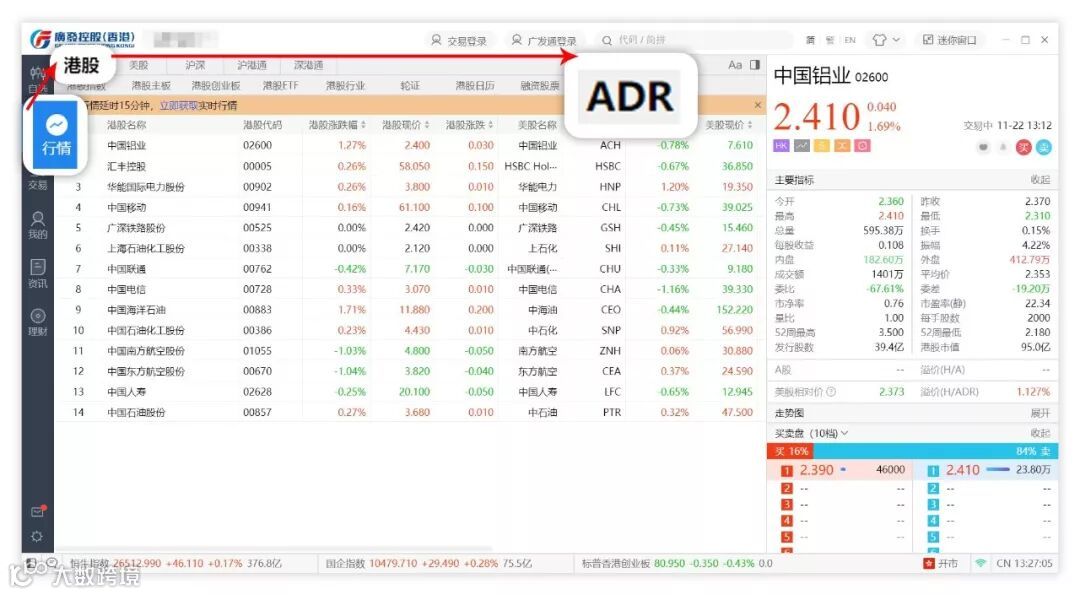Sort by 港股现价 column

point(406,125)
